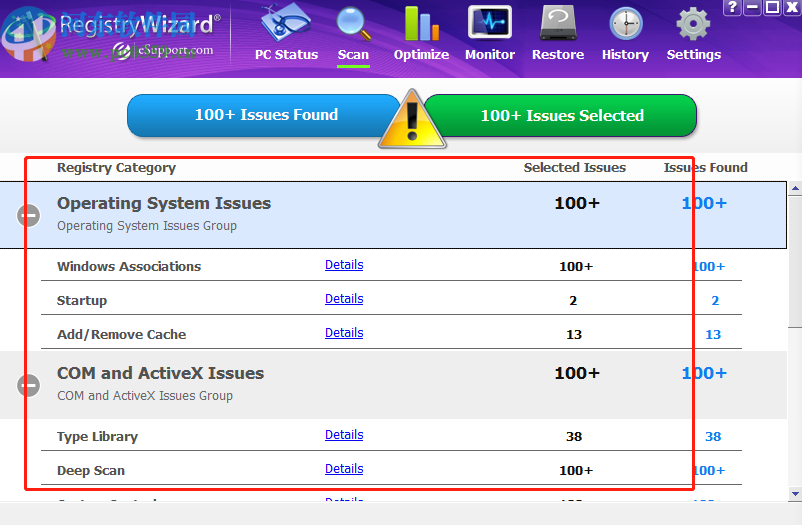Screen dimensions: 802x525
Task: Click the scrollbar up arrow
Action: [x=795, y=188]
